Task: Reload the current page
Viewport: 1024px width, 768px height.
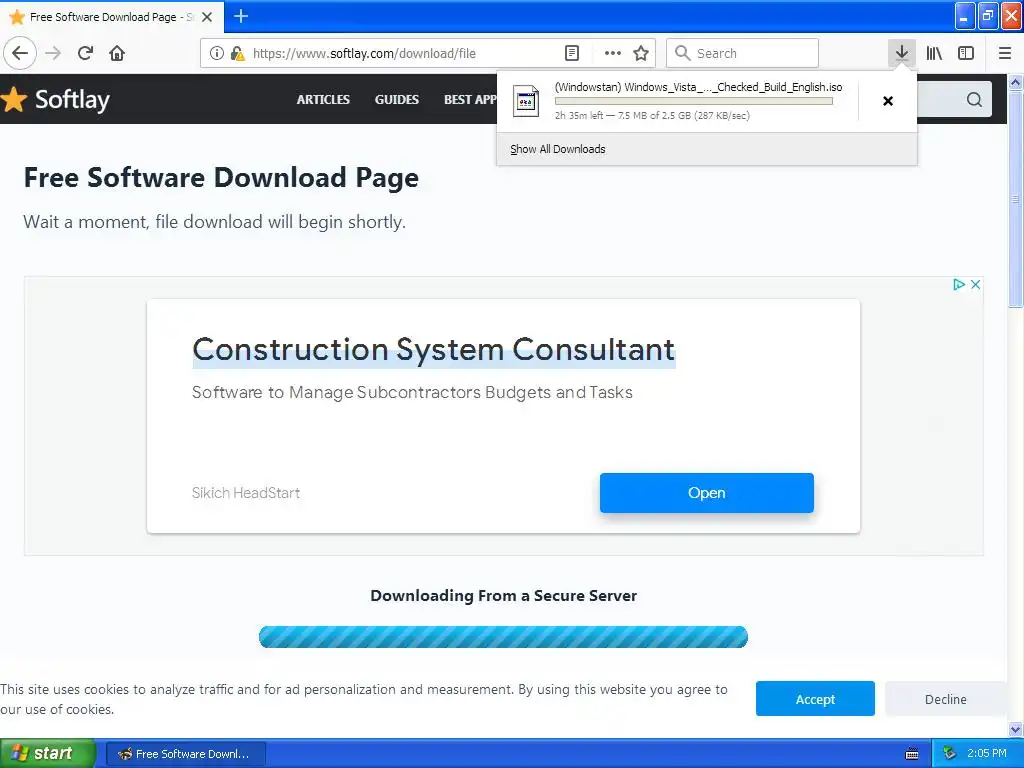Action: click(x=85, y=53)
